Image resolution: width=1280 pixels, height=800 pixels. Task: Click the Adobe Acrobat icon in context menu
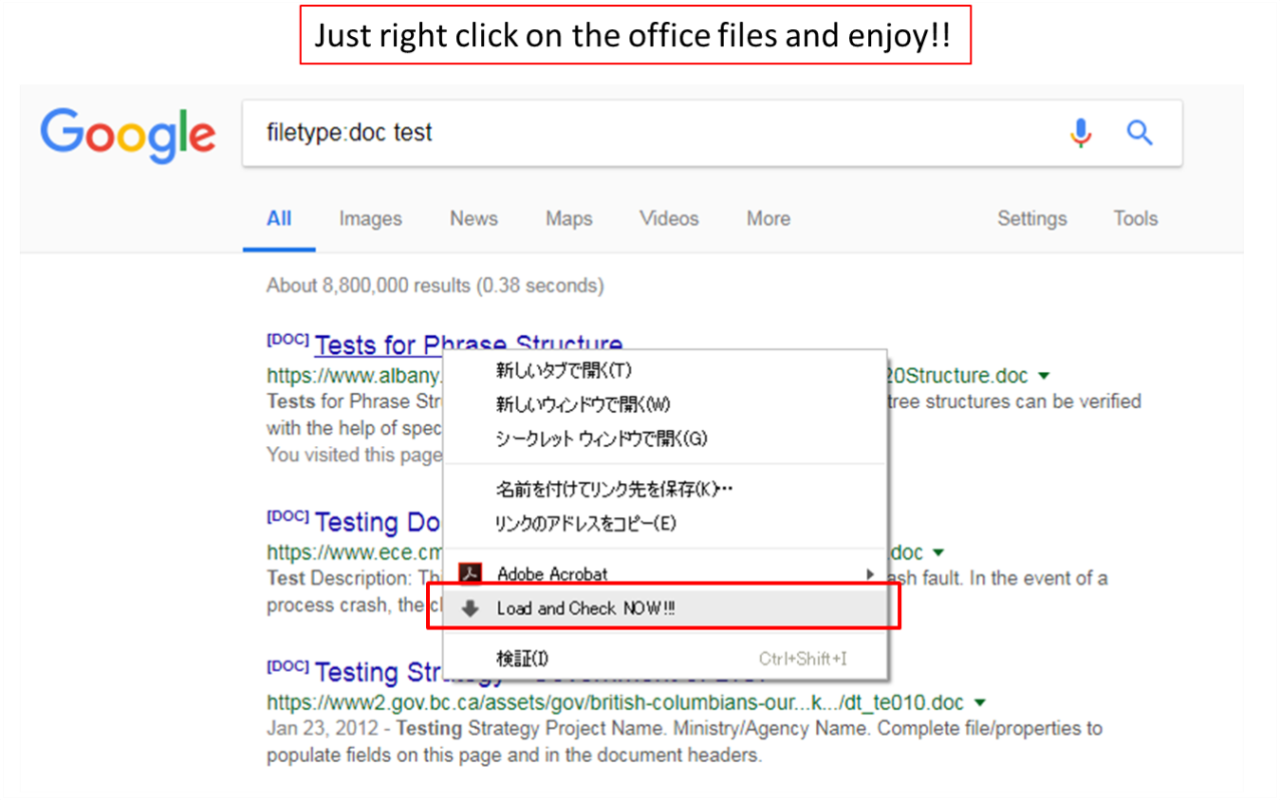(470, 574)
